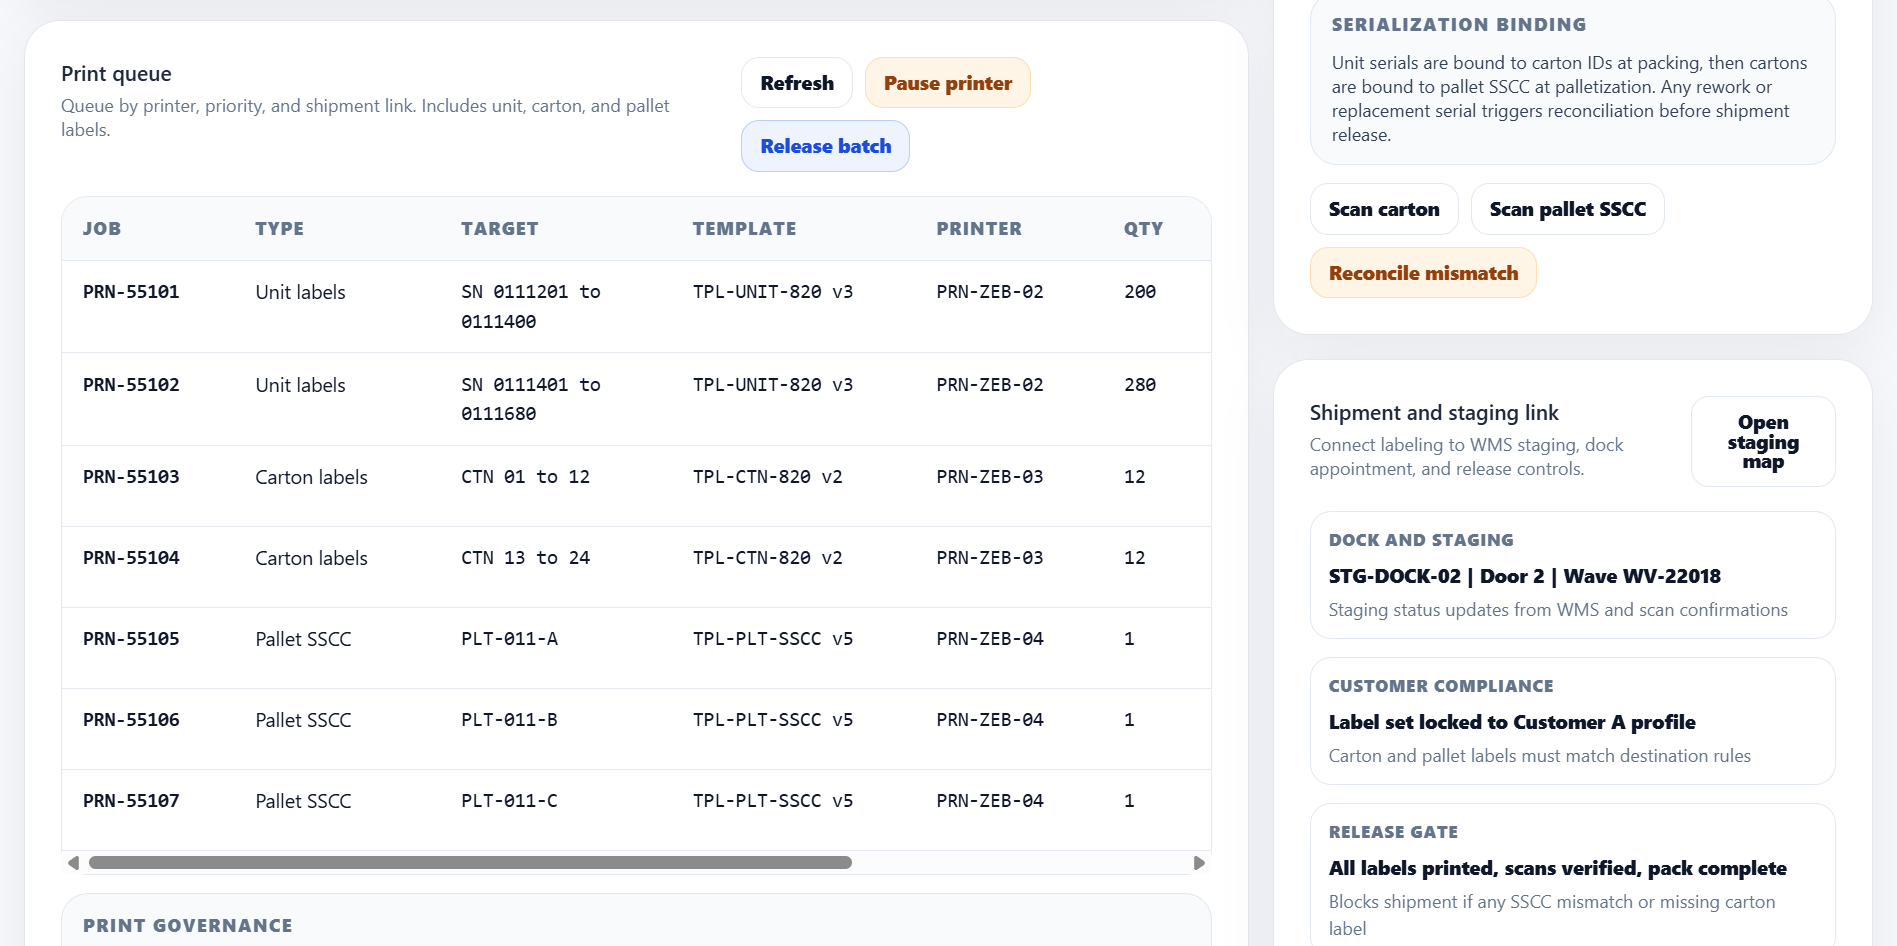
Task: Open staging map
Action: tap(1762, 442)
